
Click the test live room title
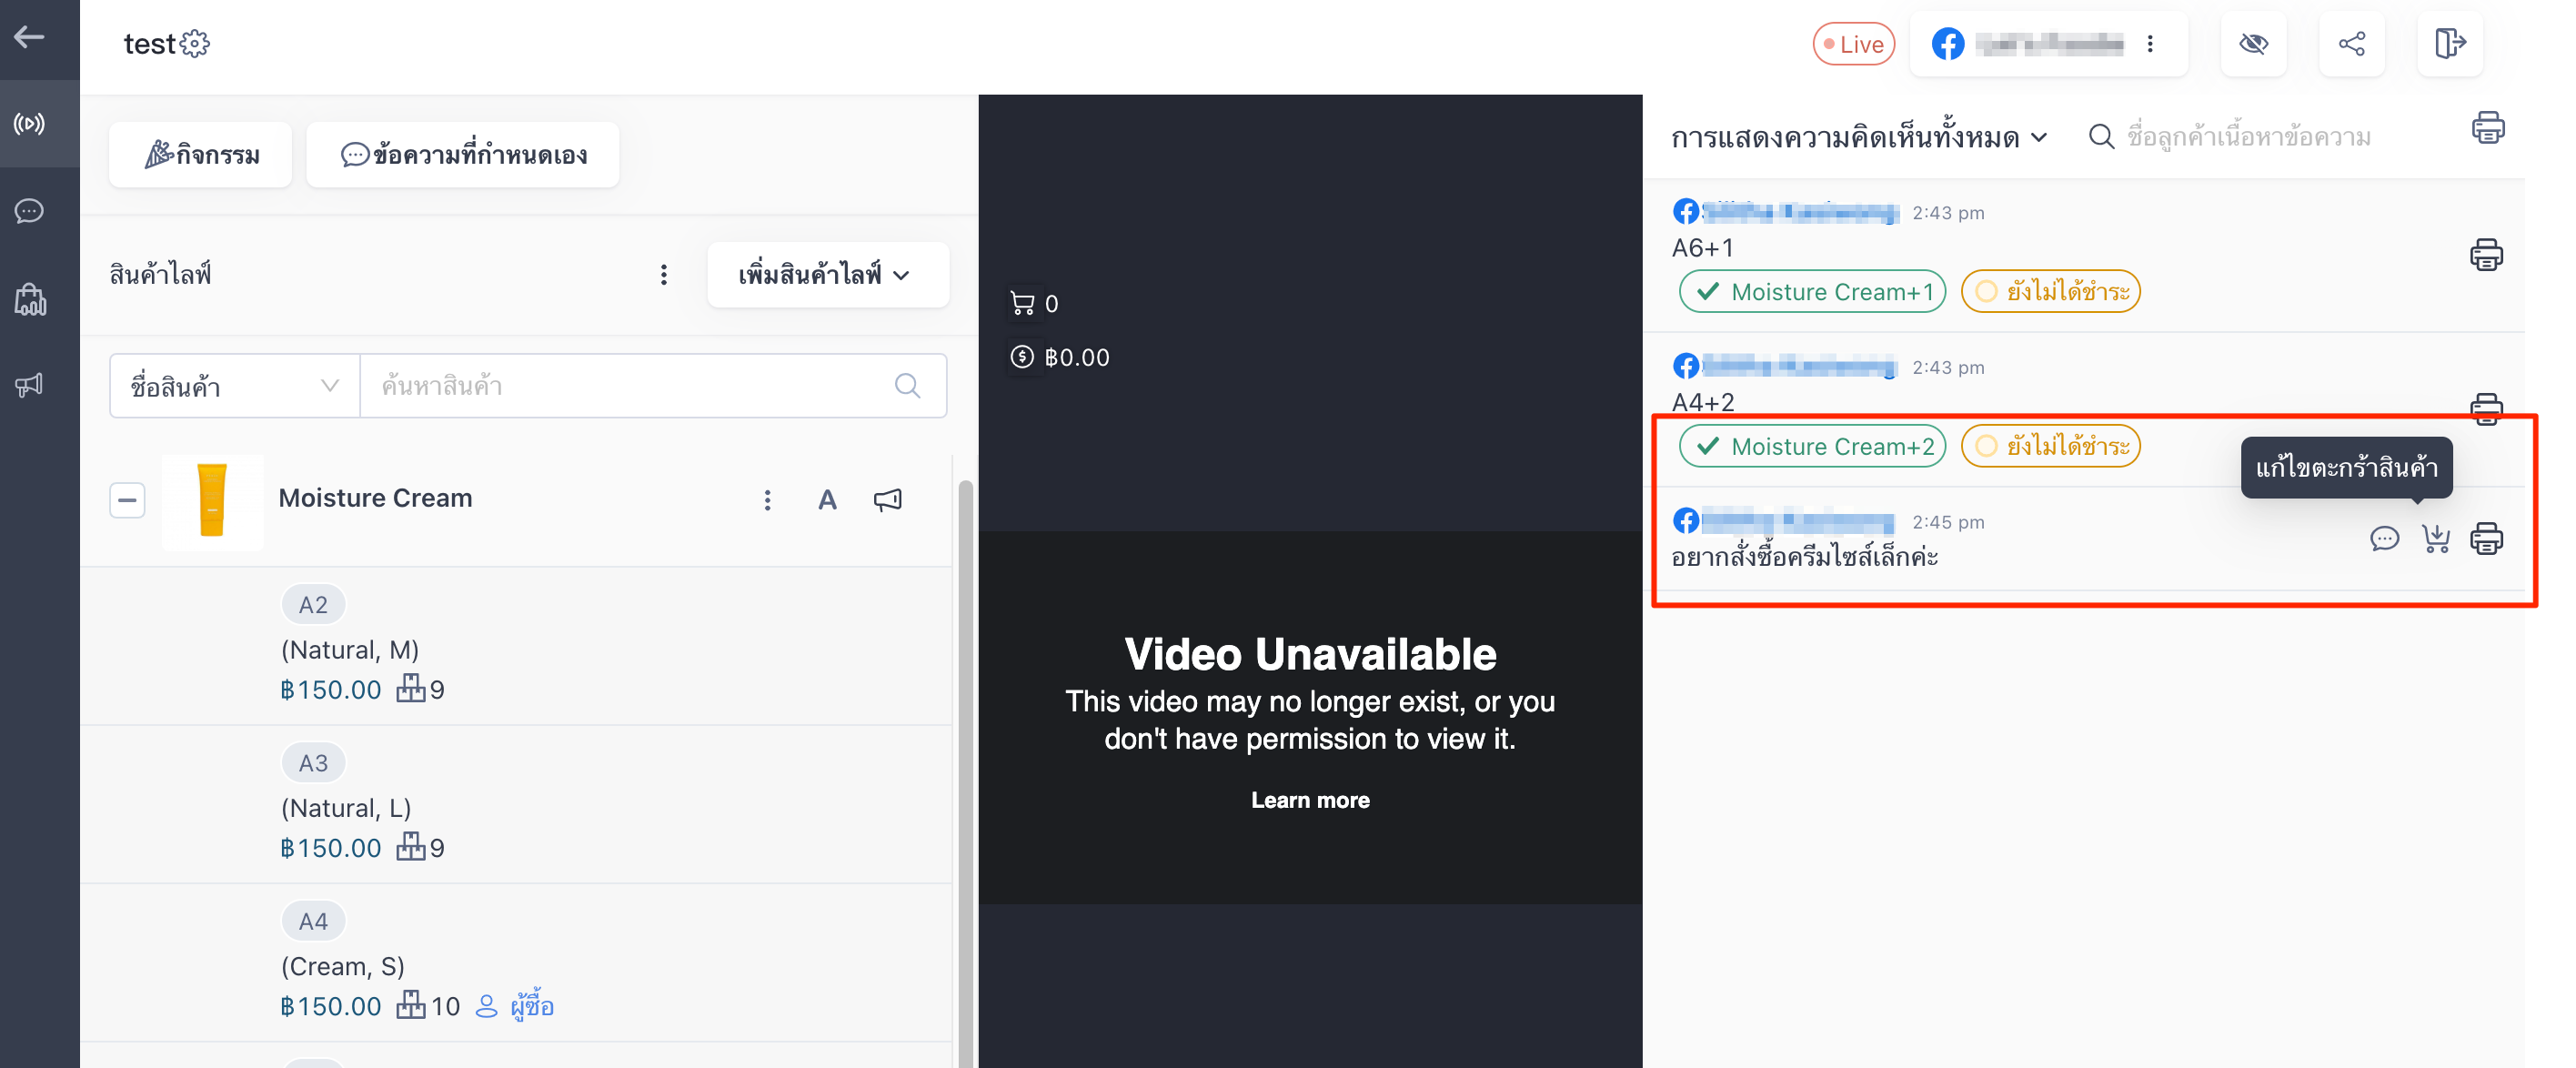(x=149, y=44)
